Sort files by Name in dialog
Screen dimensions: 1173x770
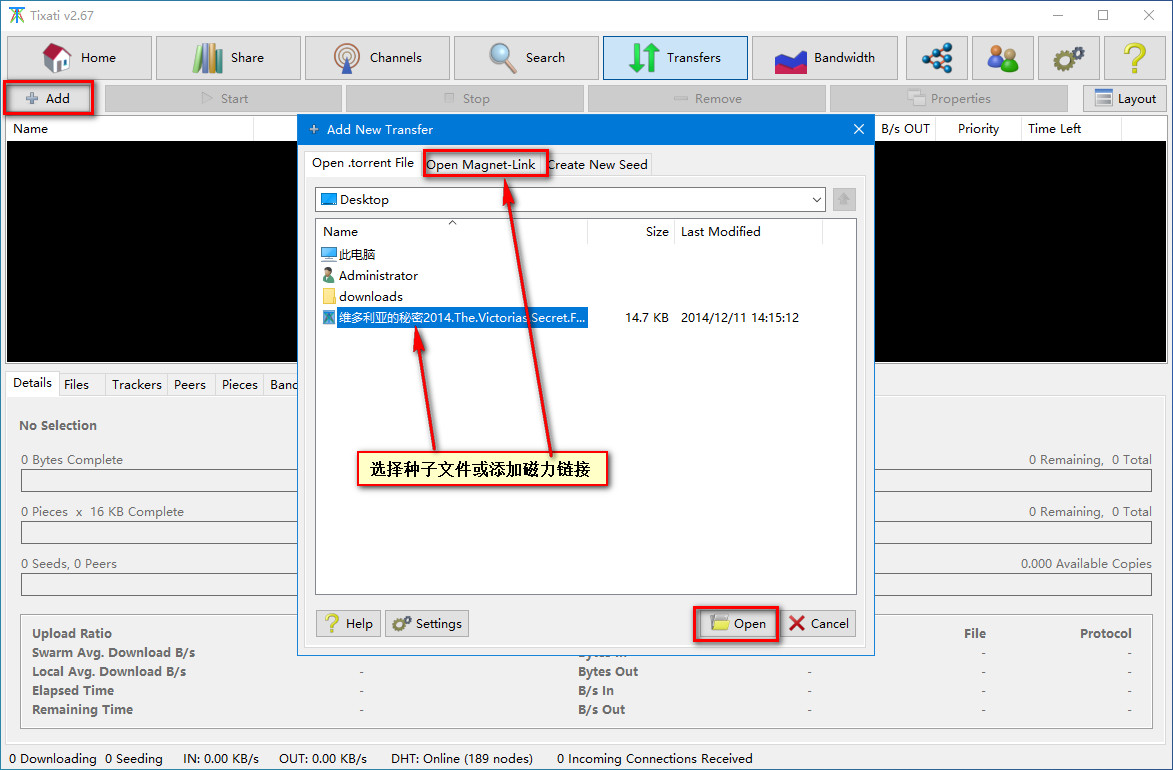(x=452, y=232)
